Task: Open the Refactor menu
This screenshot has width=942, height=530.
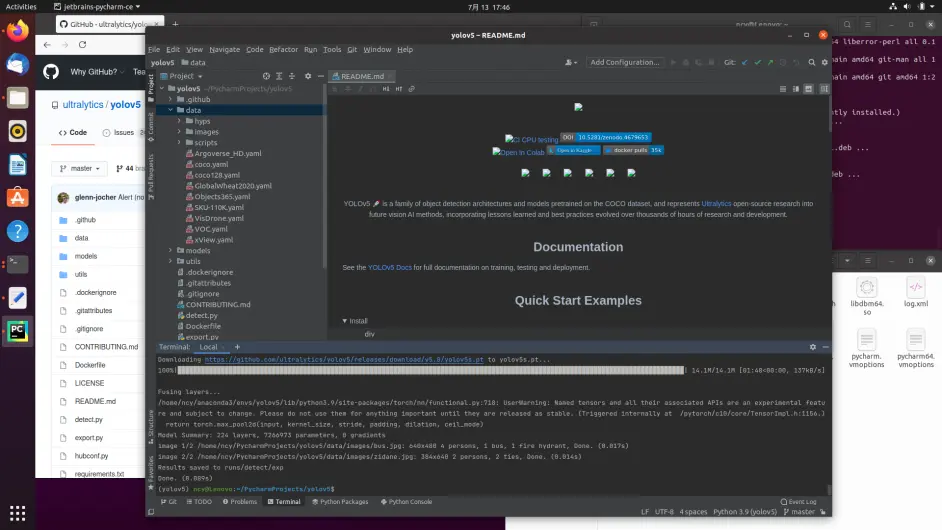Action: (284, 49)
